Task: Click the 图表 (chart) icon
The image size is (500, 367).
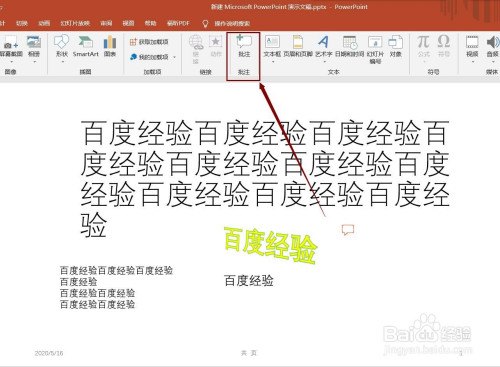Action: point(110,42)
